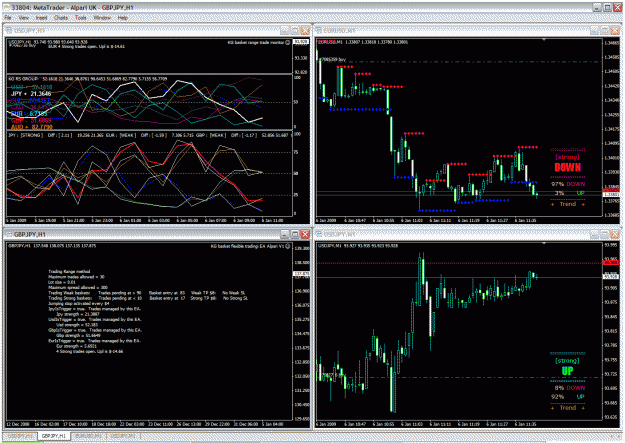The height and width of the screenshot is (443, 625).
Task: Close the EURUSD,M1 chart window
Action: (615, 31)
